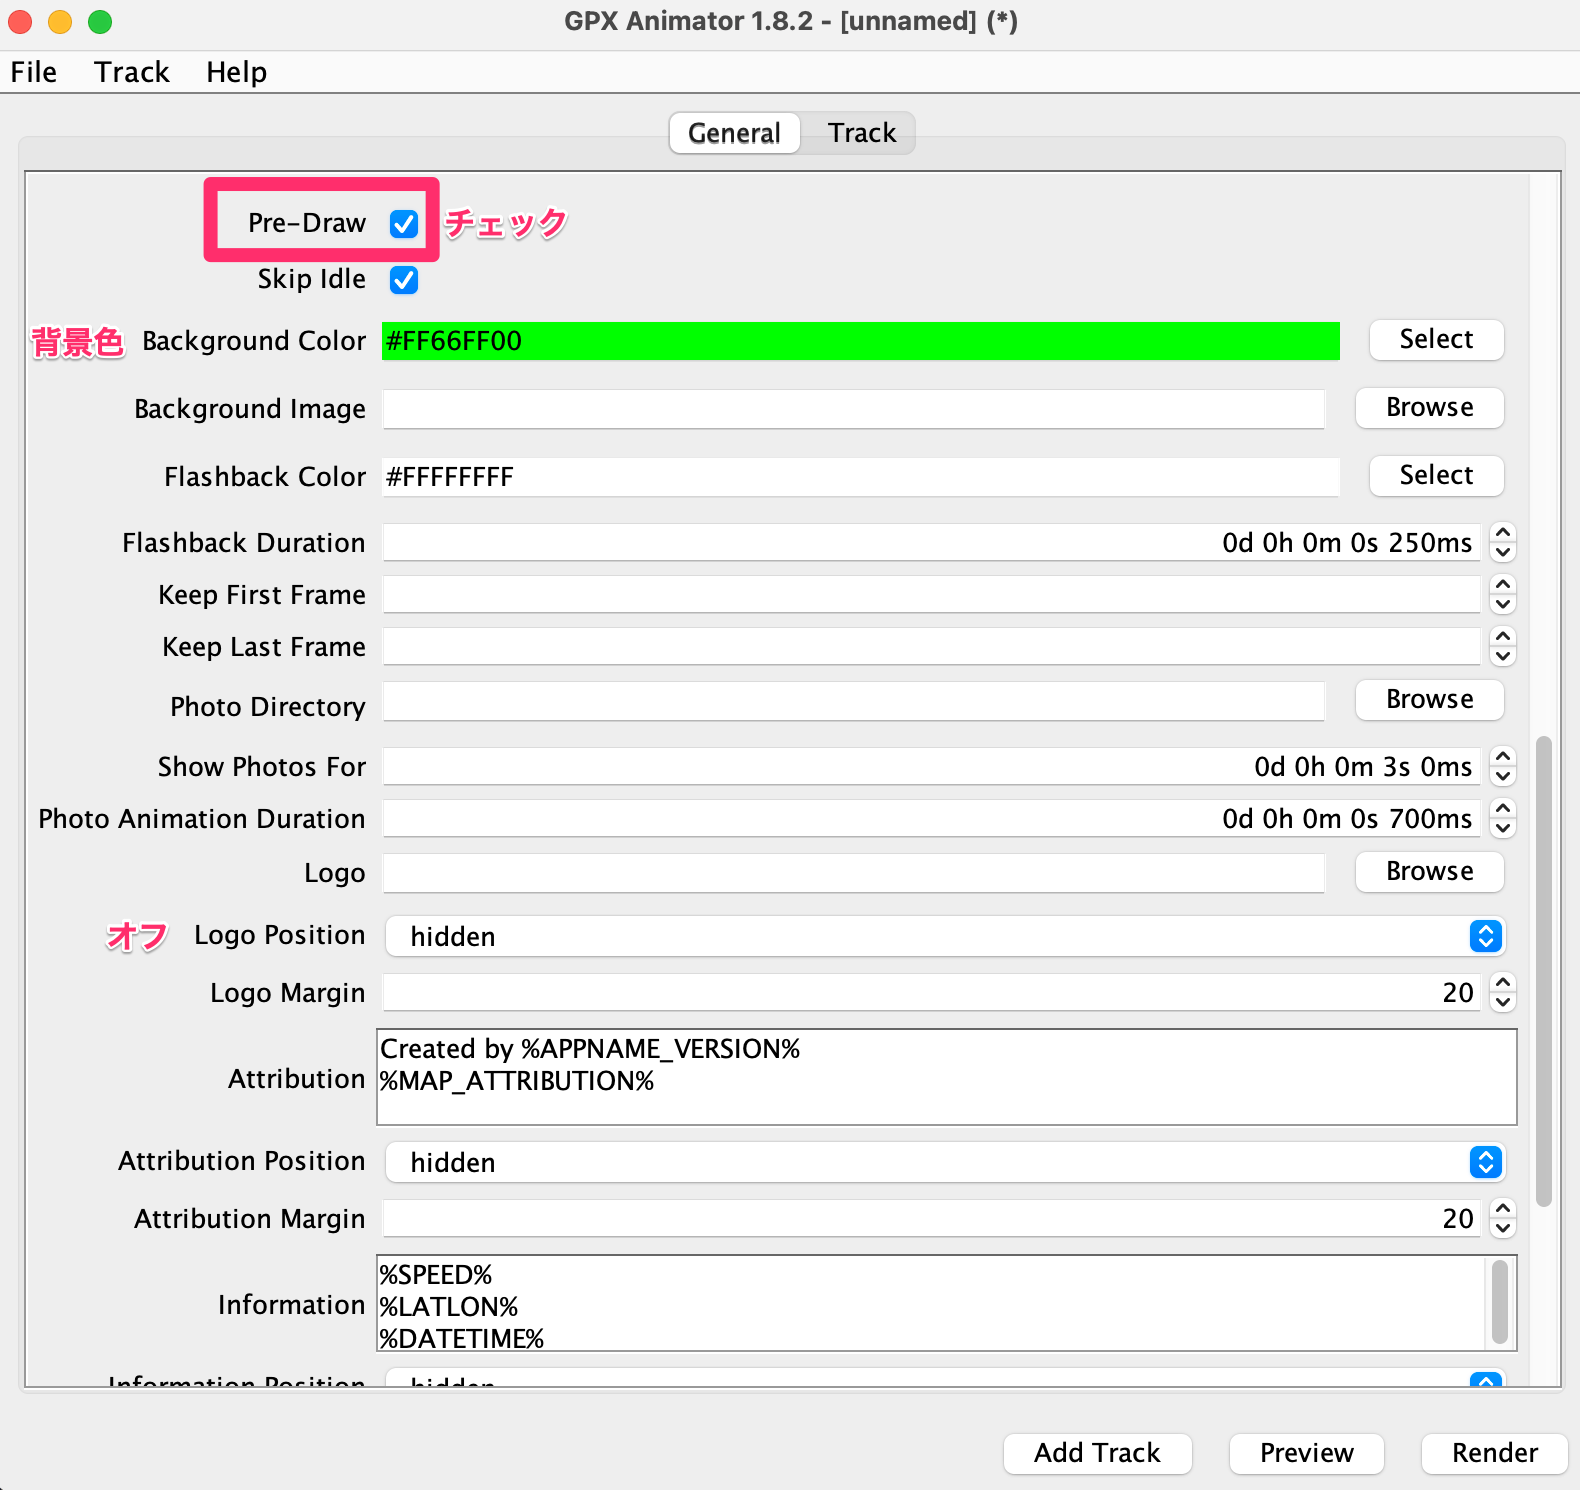Viewport: 1580px width, 1490px height.
Task: Decrease Logo Margin with down arrow
Action: 1502,1003
